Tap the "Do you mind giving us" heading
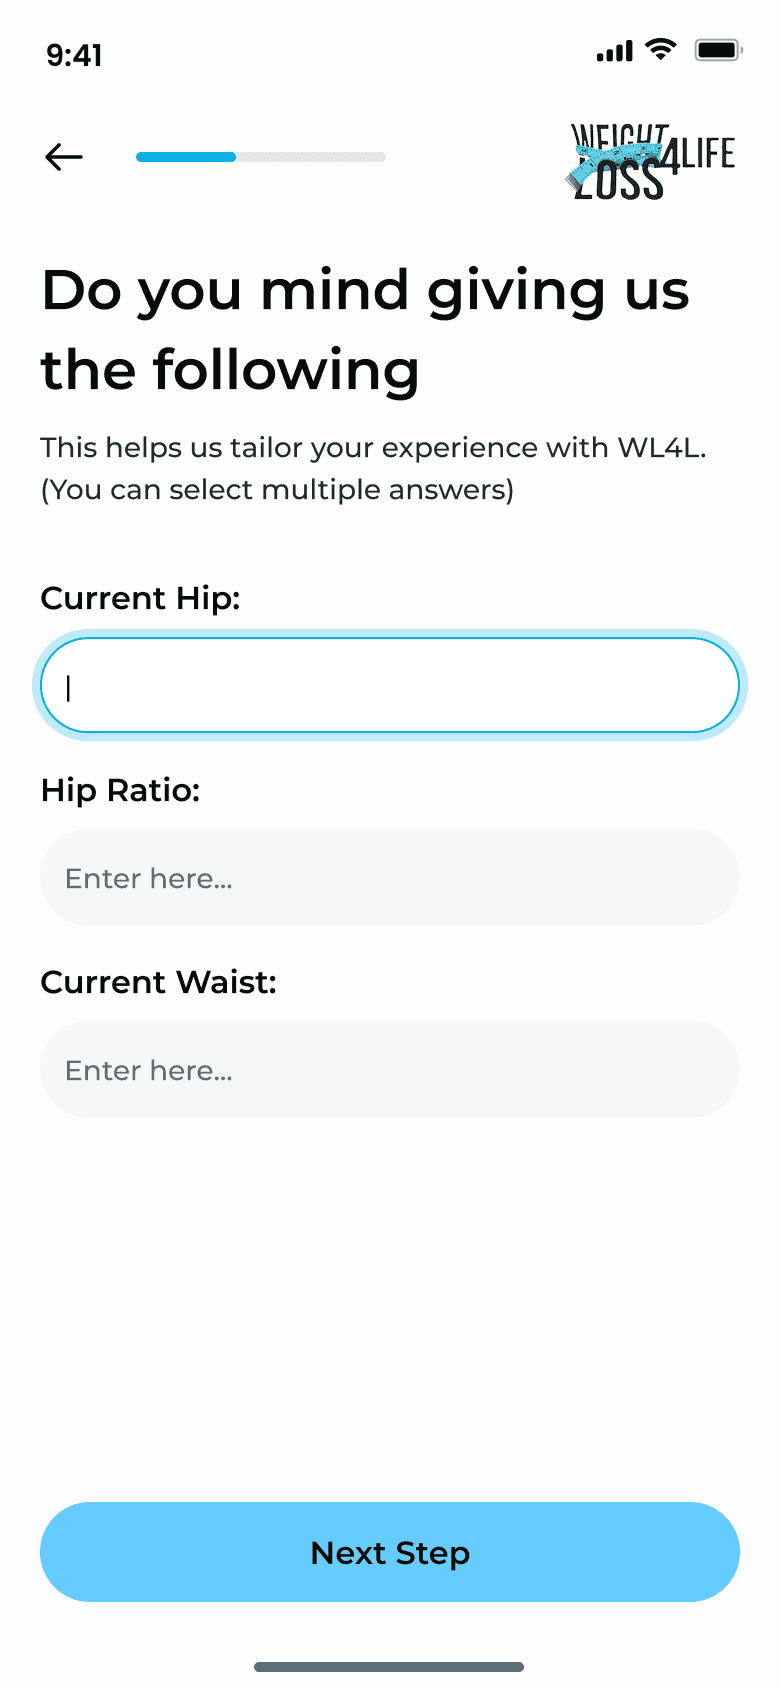 pos(365,291)
